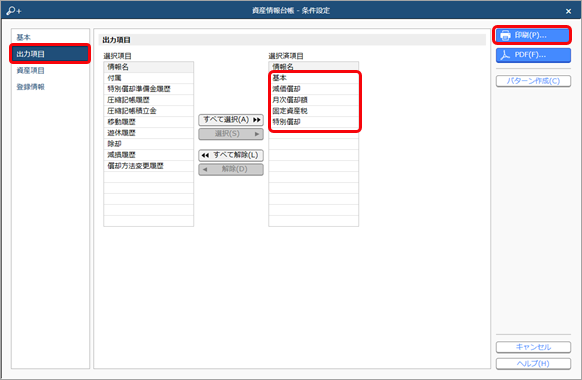Click すべて解除(L) button
The width and height of the screenshot is (582, 380).
tap(231, 155)
